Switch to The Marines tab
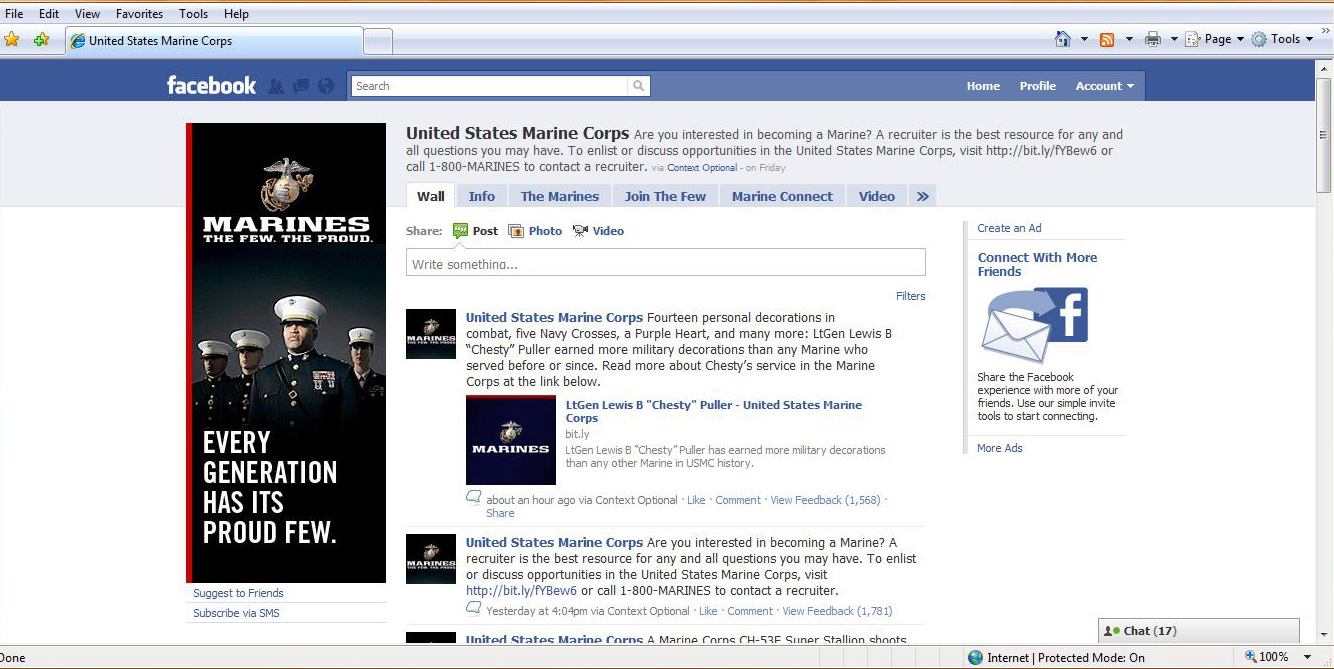 click(560, 196)
